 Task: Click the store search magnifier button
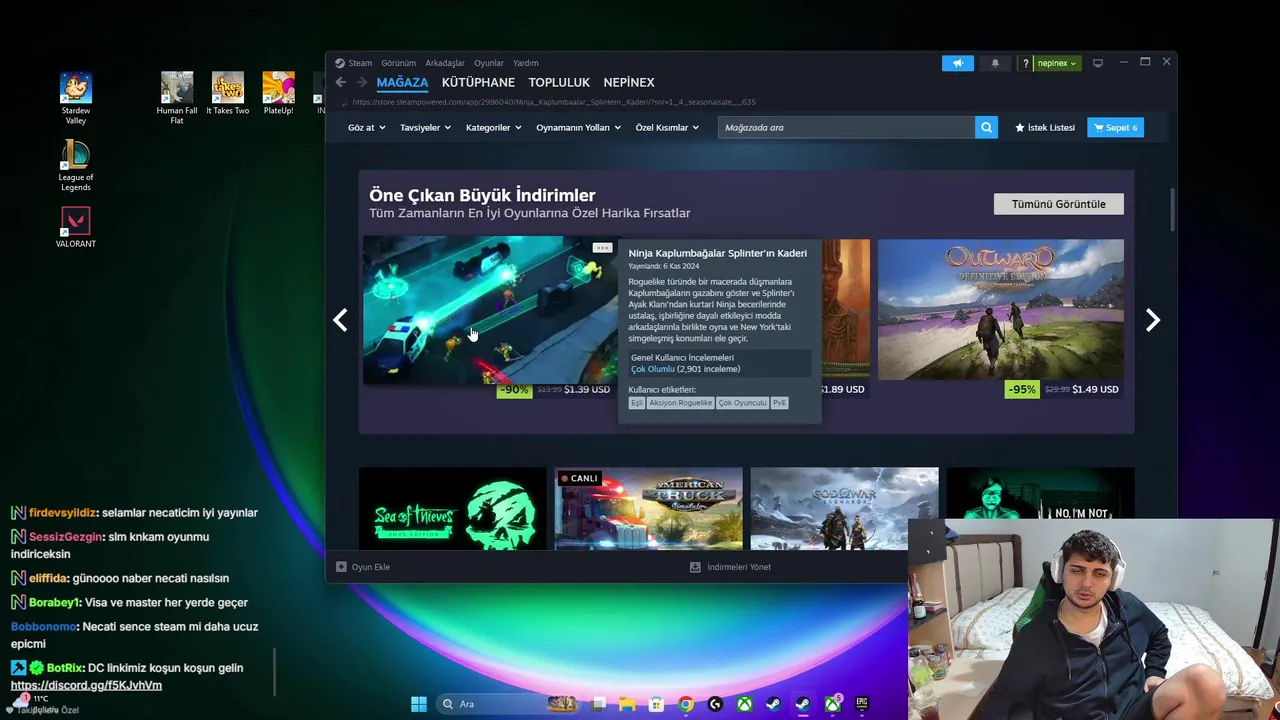(x=986, y=127)
